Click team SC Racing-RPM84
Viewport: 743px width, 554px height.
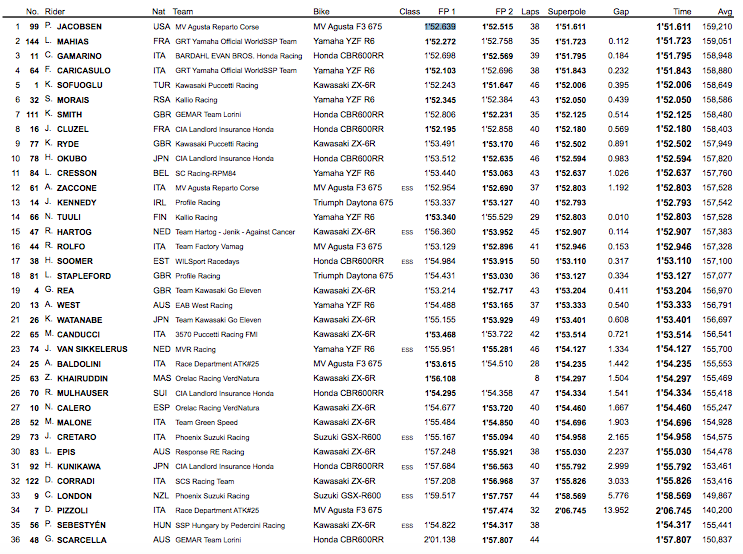[206, 174]
